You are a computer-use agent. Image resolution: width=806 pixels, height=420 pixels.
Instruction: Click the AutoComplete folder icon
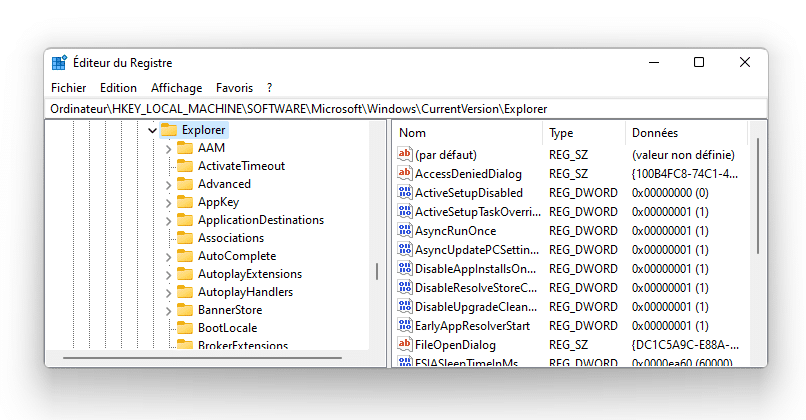click(185, 256)
